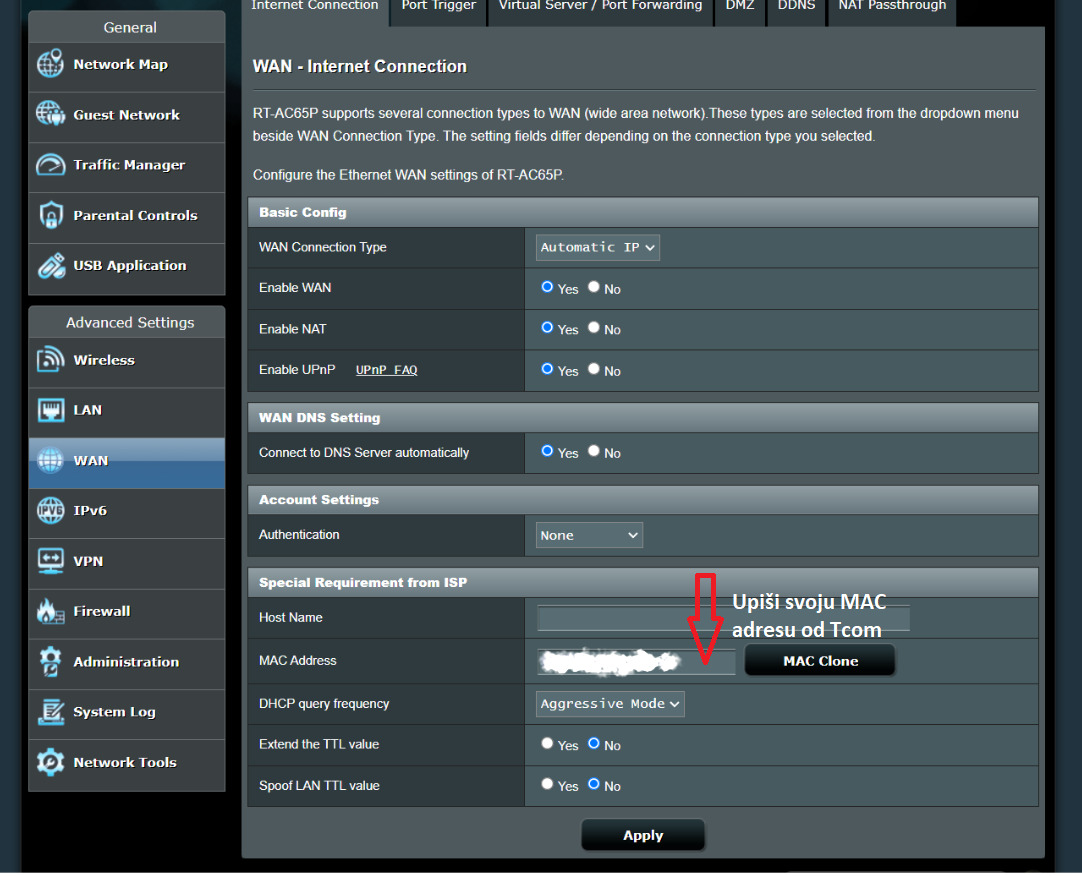The image size is (1082, 876).
Task: Open System Log icon
Action: [50, 712]
